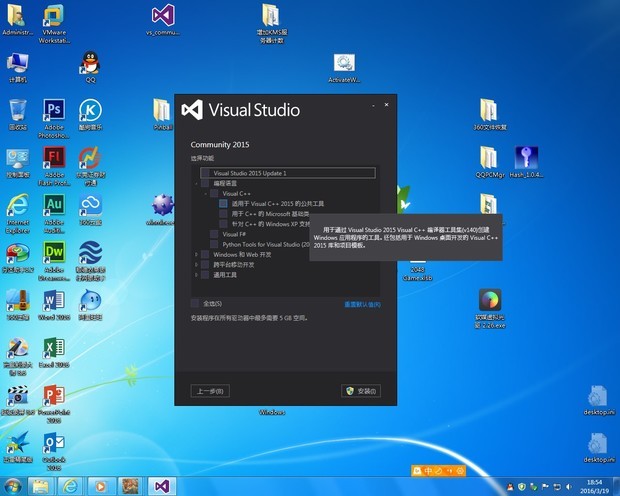Viewport: 620px width, 496px height.
Task: Open the IME toolbar settings gear
Action: pyautogui.click(x=460, y=471)
